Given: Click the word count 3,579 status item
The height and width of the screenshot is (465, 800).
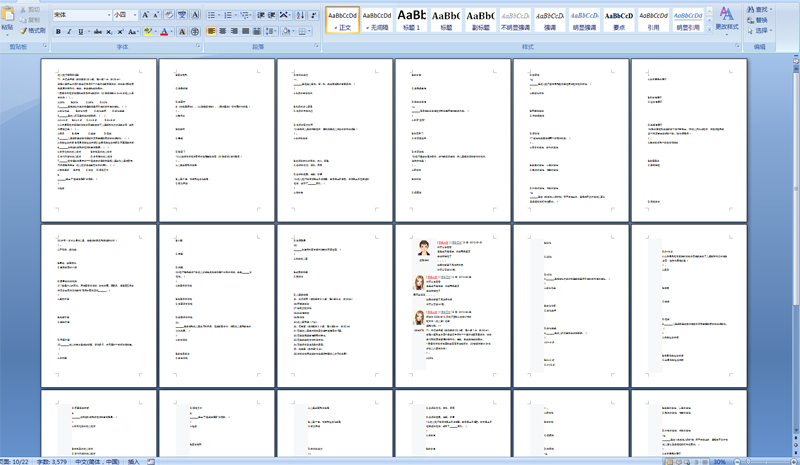Looking at the screenshot, I should (52, 461).
